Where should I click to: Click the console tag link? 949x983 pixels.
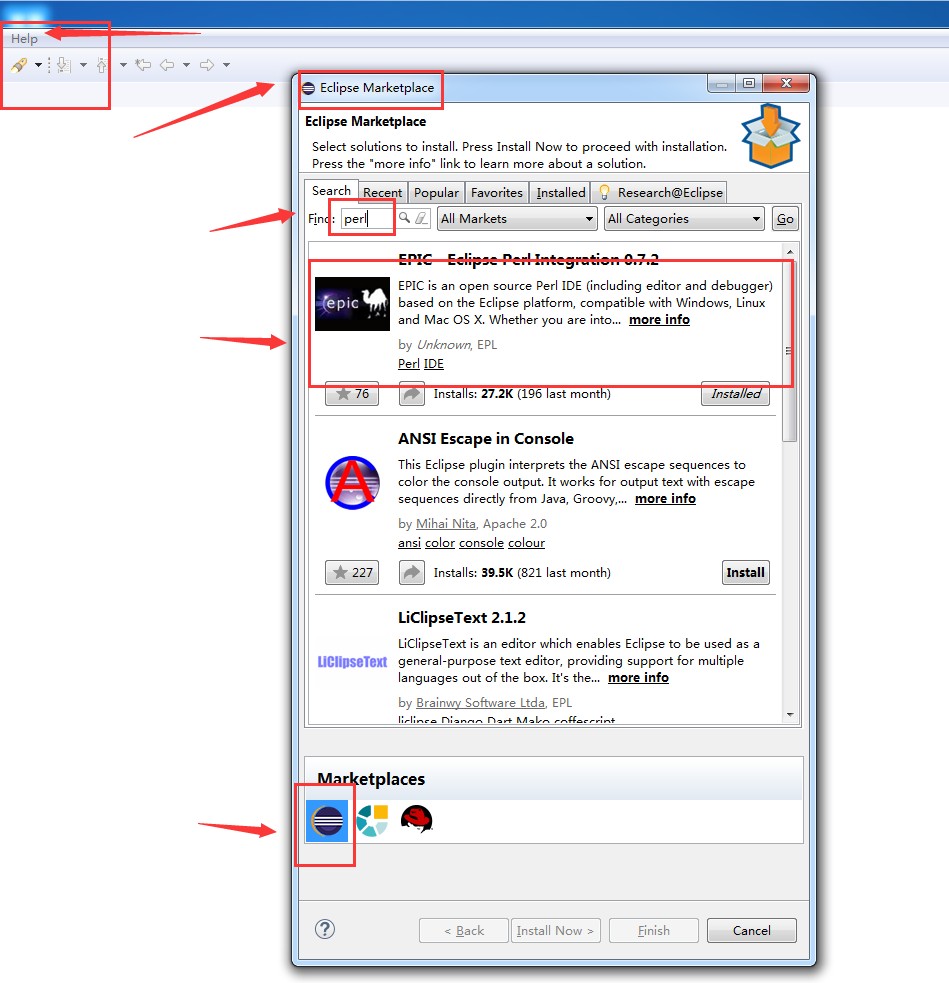point(481,543)
